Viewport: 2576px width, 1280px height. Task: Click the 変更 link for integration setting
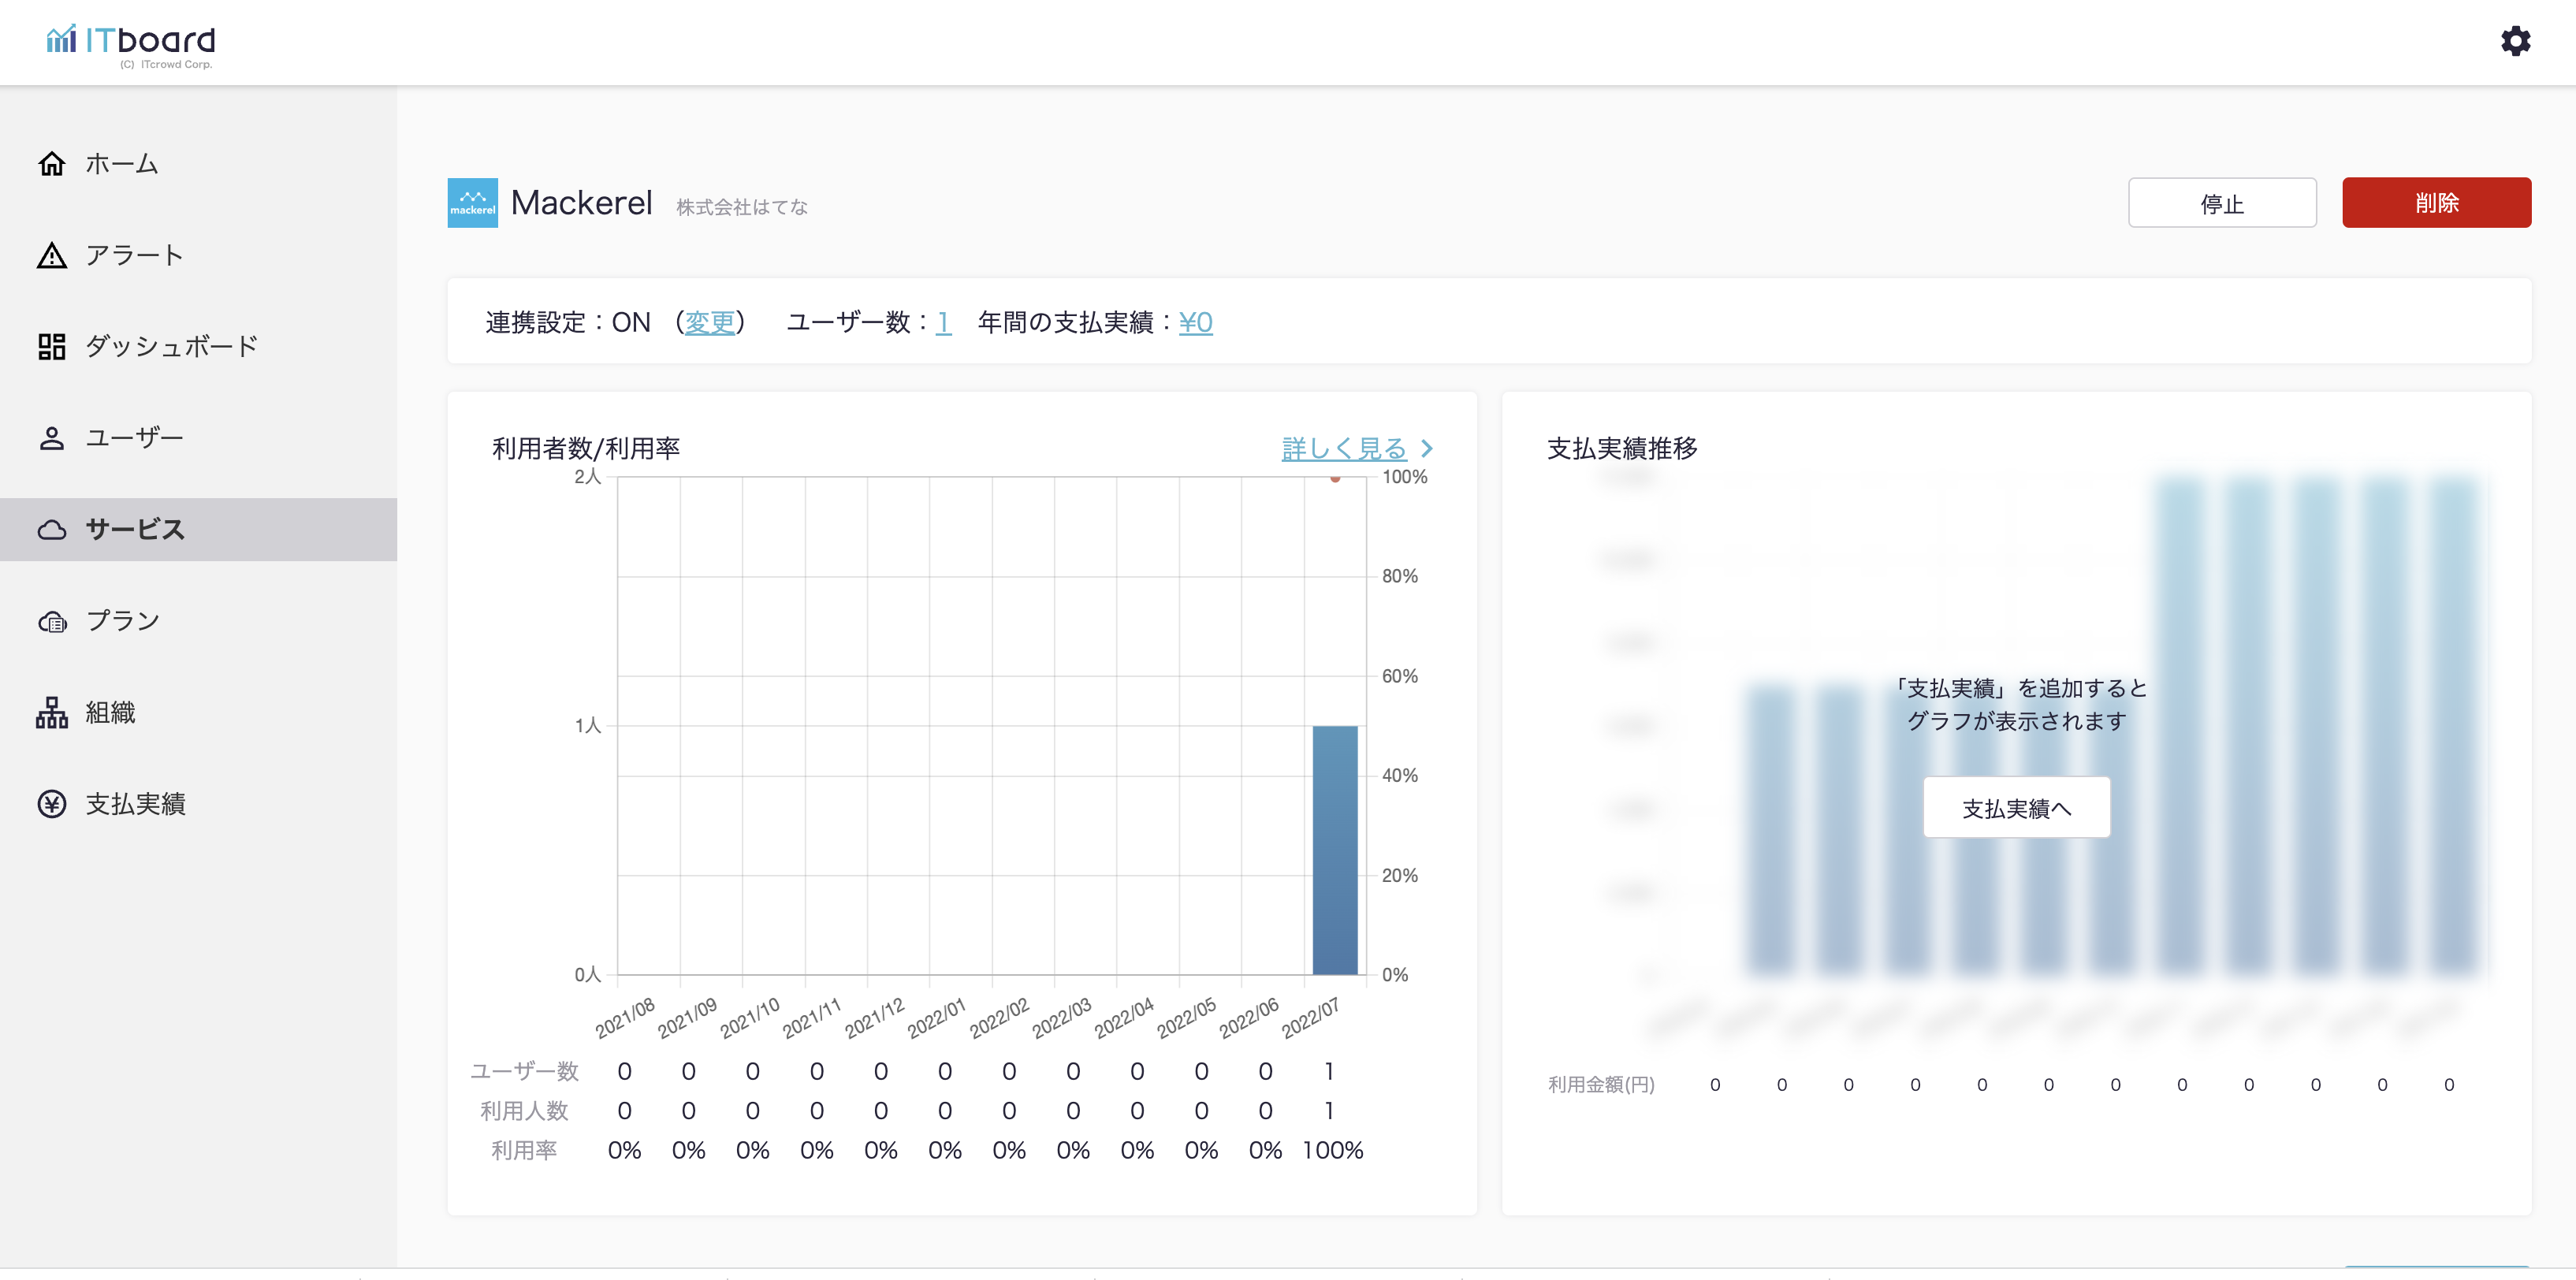click(709, 322)
